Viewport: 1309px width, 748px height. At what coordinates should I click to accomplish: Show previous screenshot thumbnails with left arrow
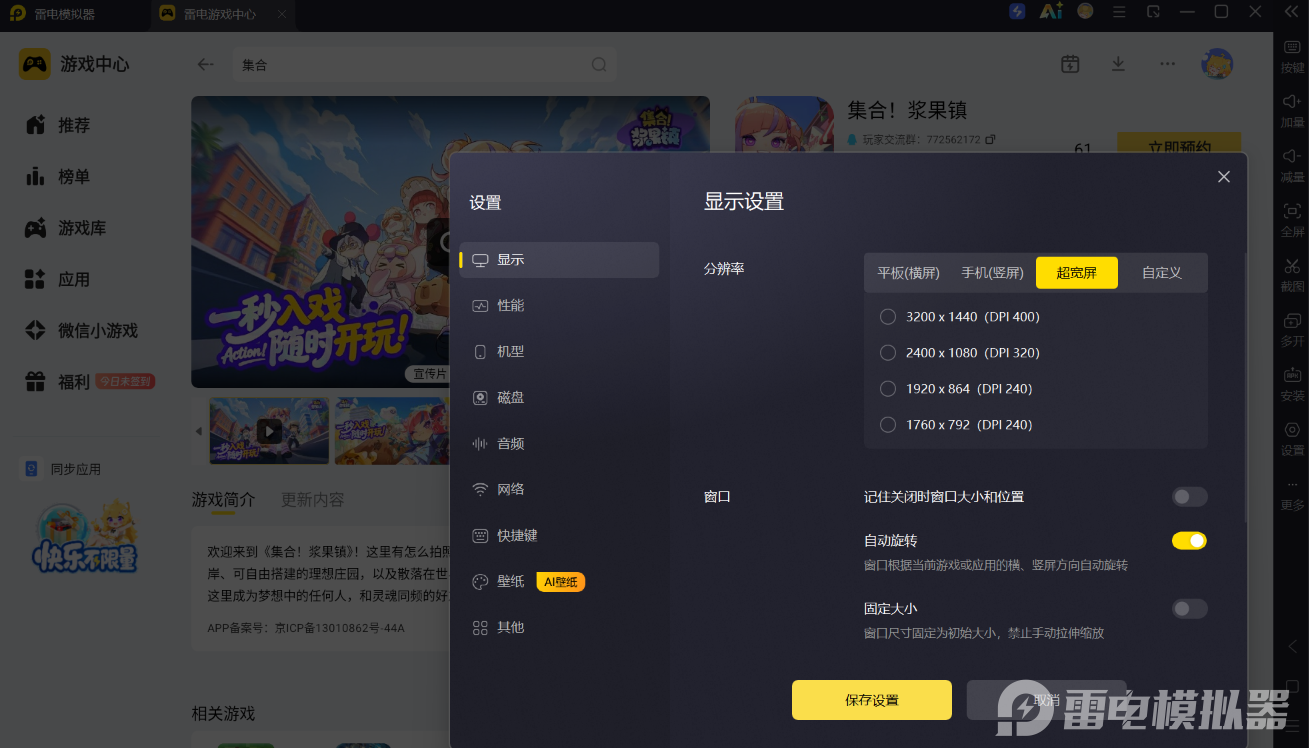[198, 431]
